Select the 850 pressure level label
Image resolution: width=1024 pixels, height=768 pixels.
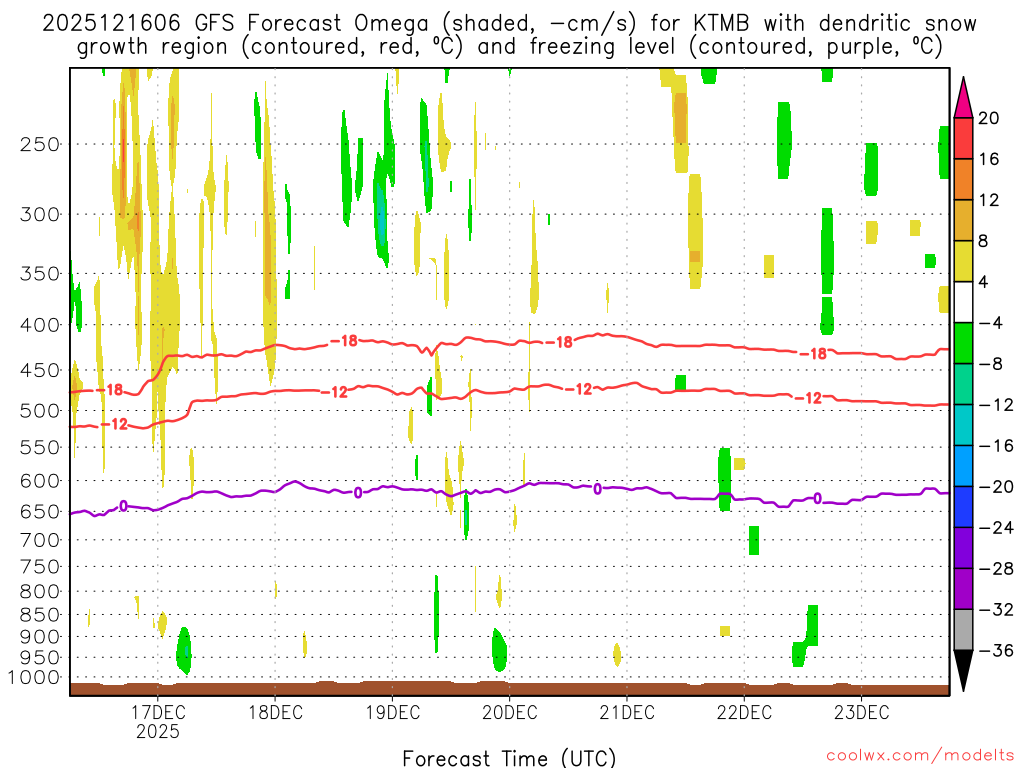[x=40, y=615]
